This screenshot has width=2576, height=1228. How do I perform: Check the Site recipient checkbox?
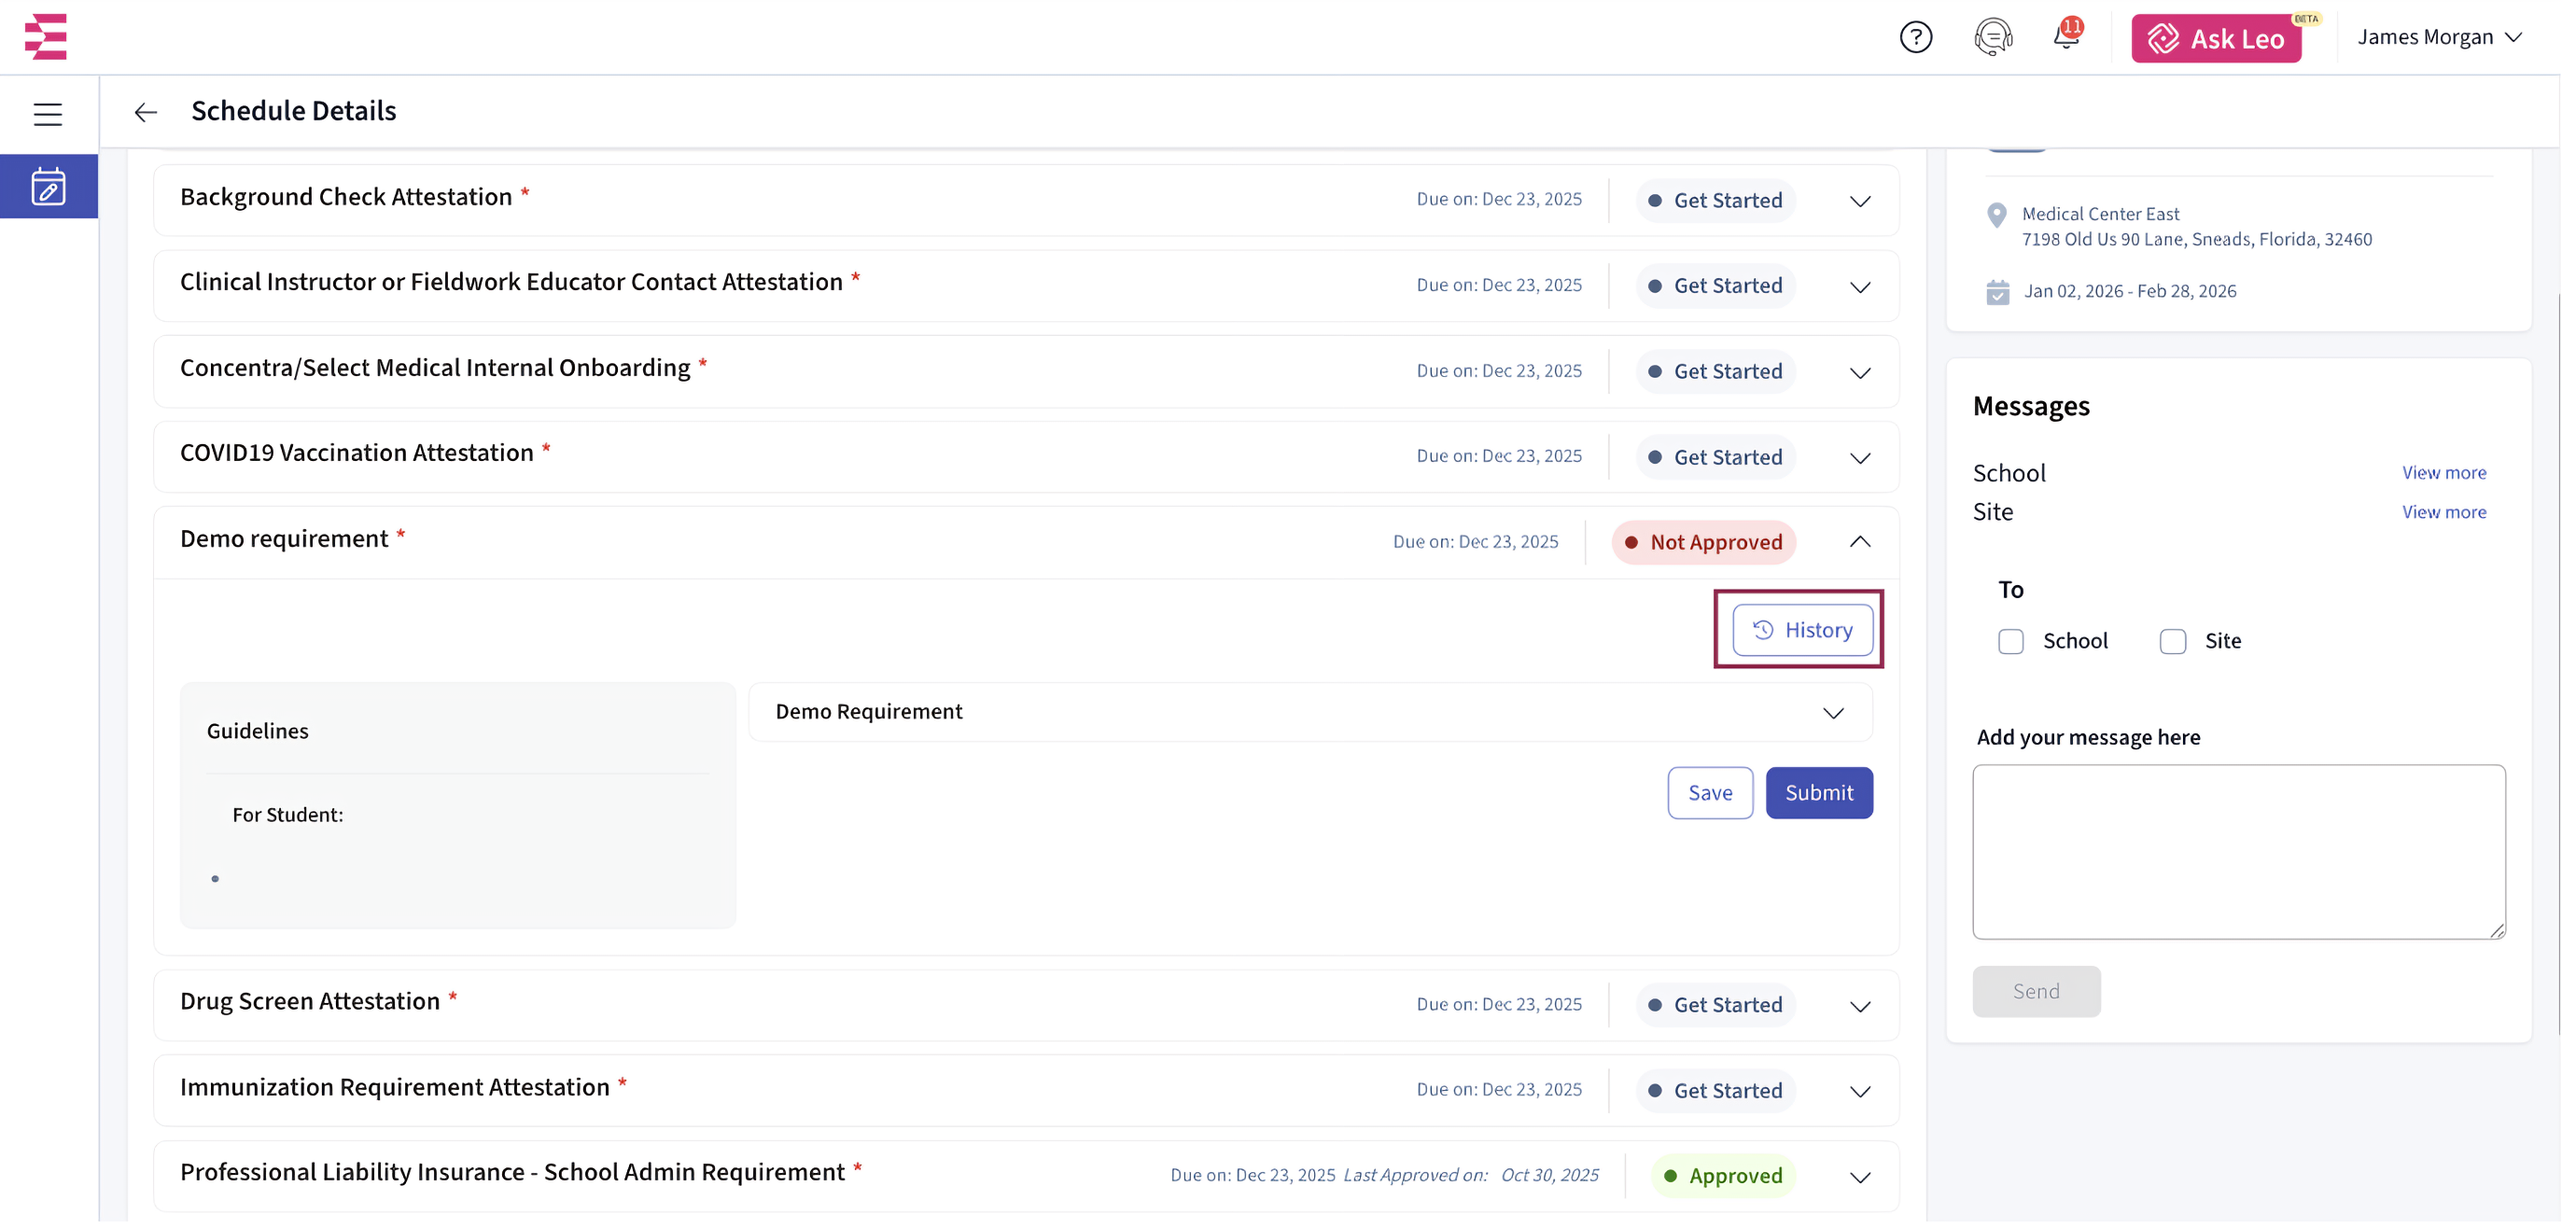pos(2172,641)
